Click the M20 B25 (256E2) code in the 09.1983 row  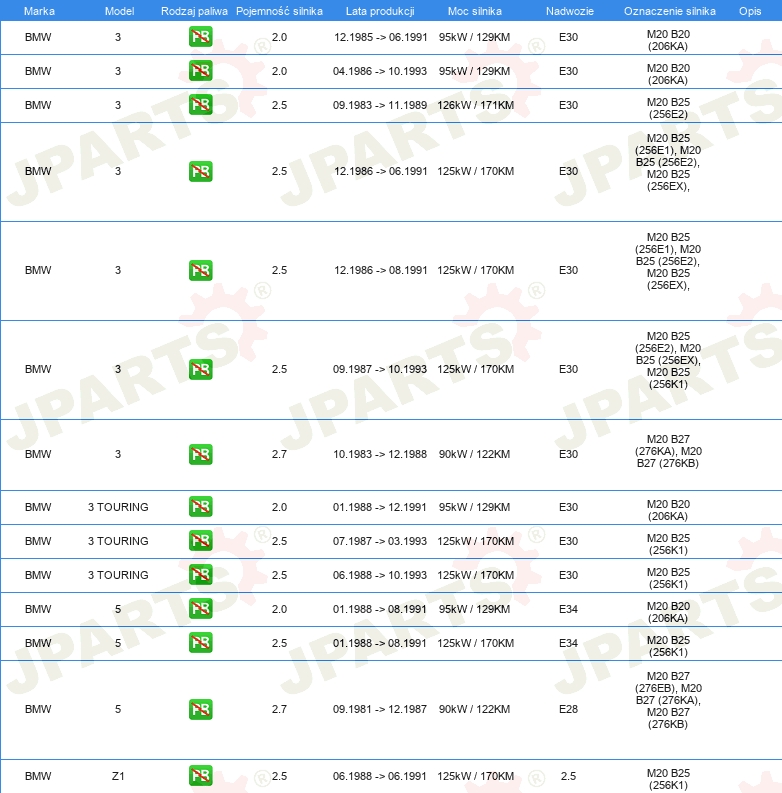668,108
